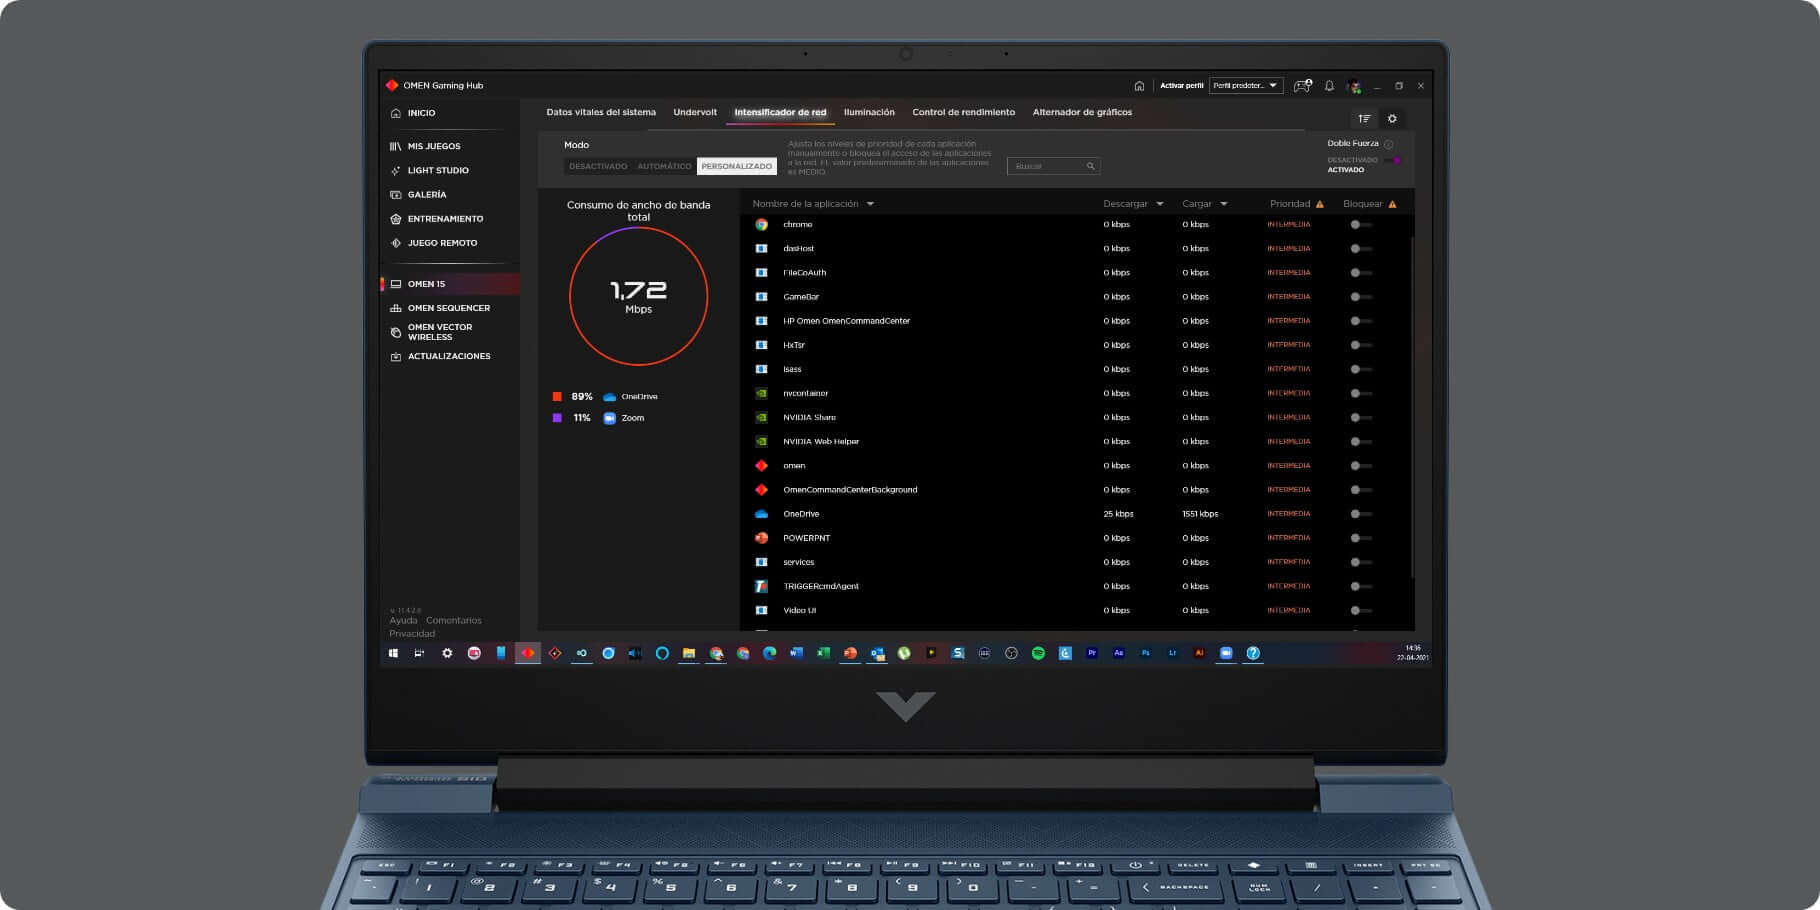Open Zoom from the taskbar
Screen dimensions: 1820x910
point(1226,653)
